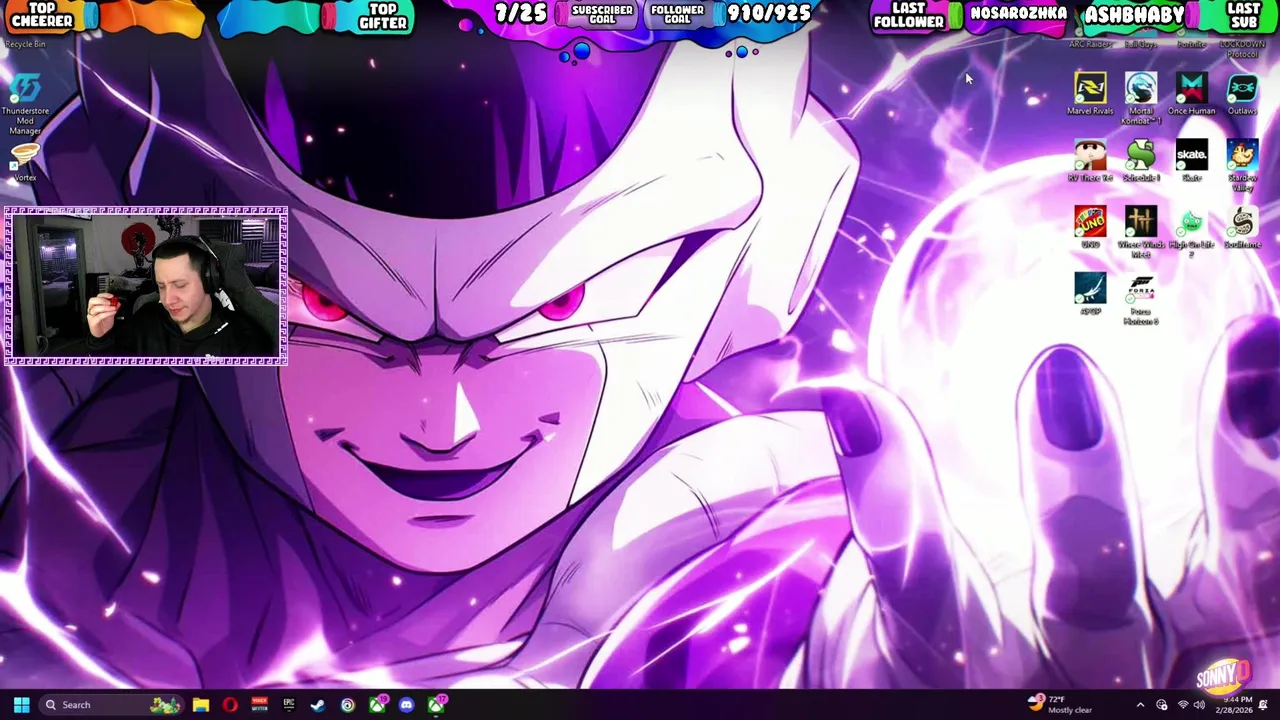The width and height of the screenshot is (1280, 720).
Task: Select the desktop icon left of Forza Horizon
Action: coord(1090,295)
